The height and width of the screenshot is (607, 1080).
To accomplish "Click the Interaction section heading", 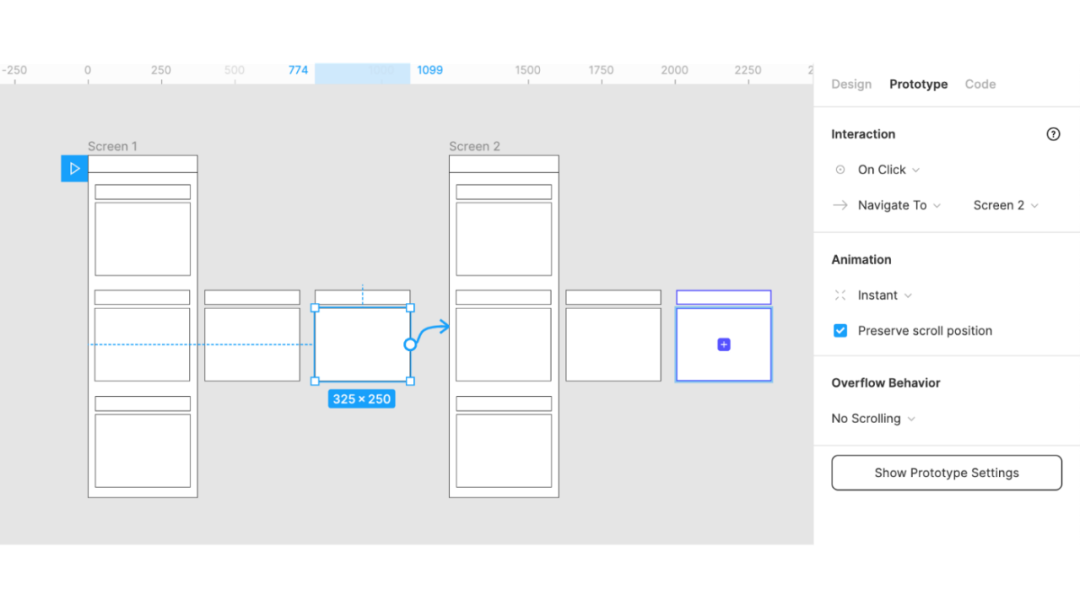I will coord(863,134).
